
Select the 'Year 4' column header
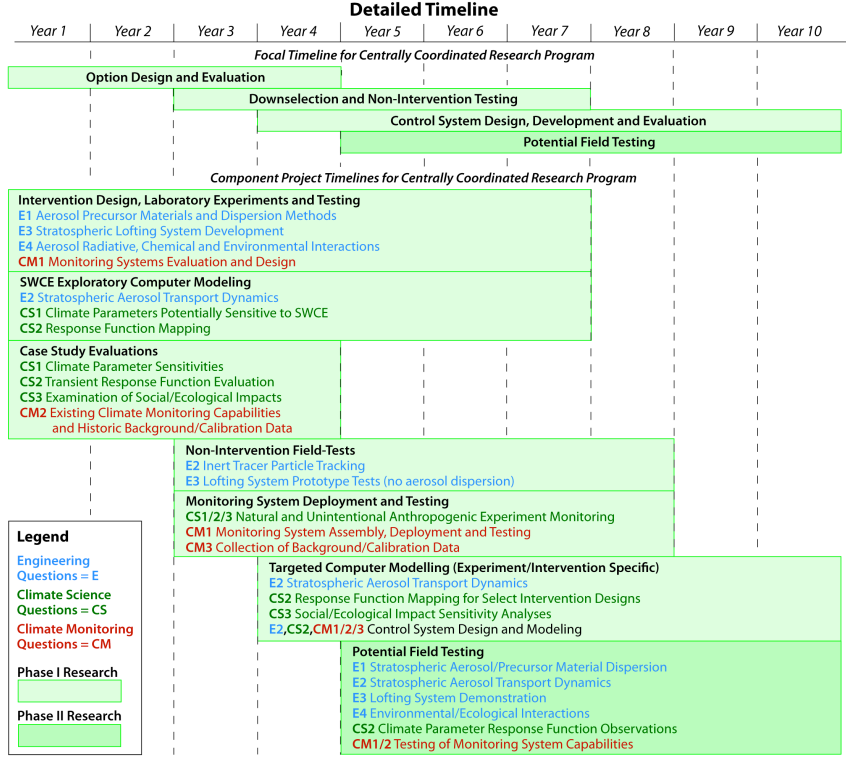click(298, 31)
